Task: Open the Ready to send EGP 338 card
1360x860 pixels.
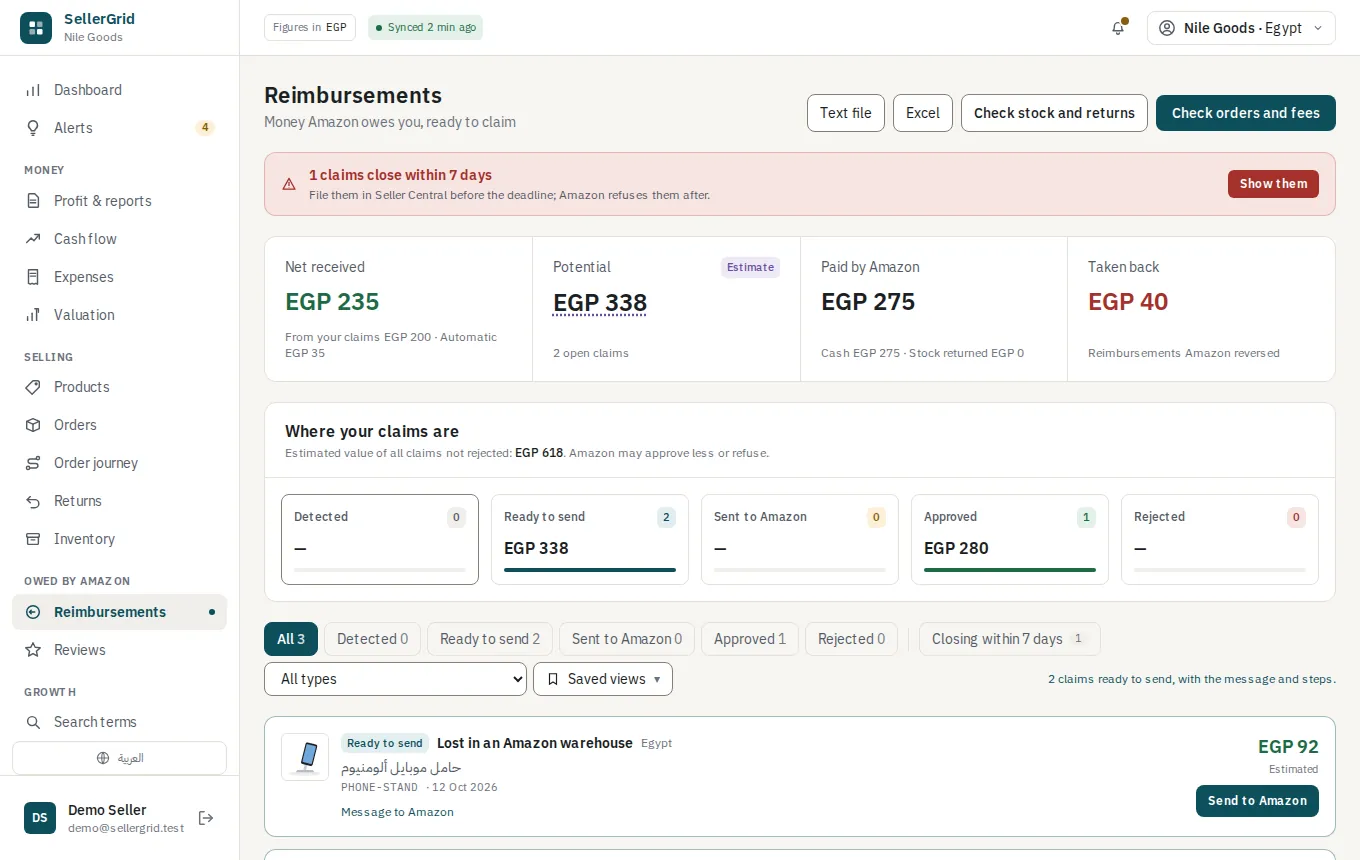Action: pyautogui.click(x=590, y=539)
